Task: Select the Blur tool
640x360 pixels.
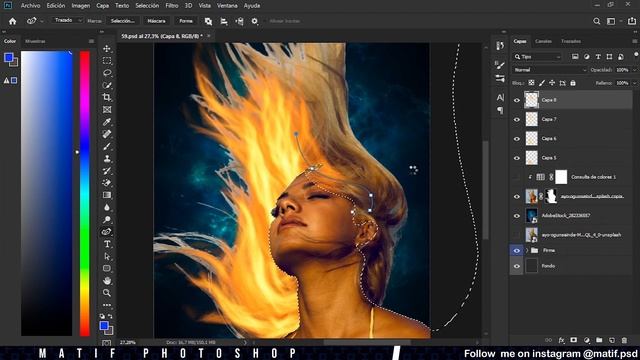Action: (x=107, y=207)
